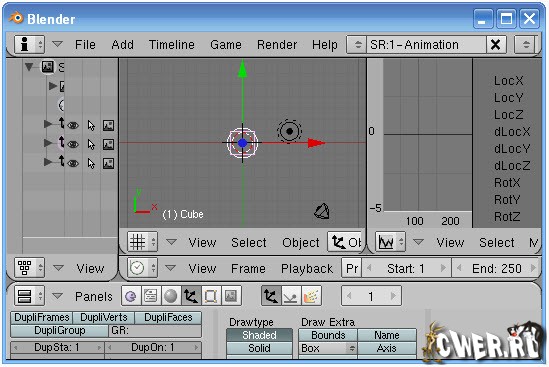Select the Solid drawtype button
The image size is (549, 367).
259,348
